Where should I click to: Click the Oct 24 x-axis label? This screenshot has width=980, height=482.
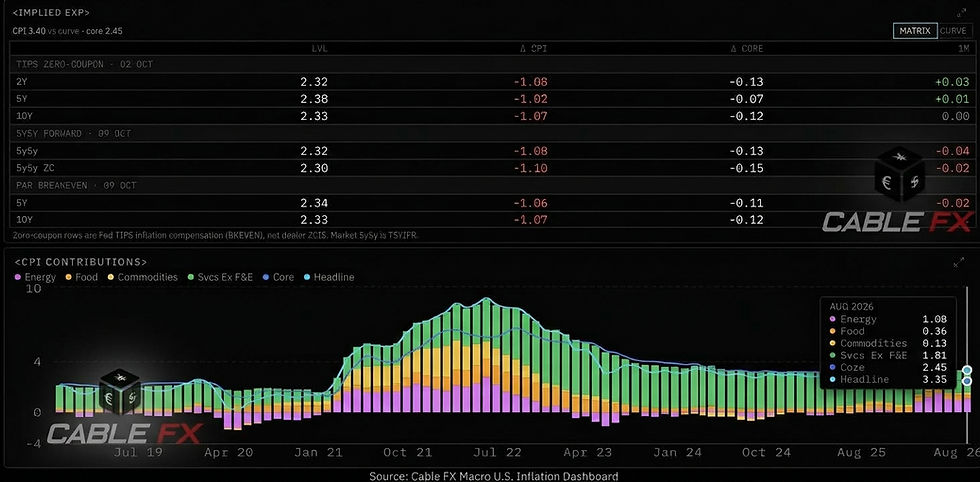pos(766,452)
